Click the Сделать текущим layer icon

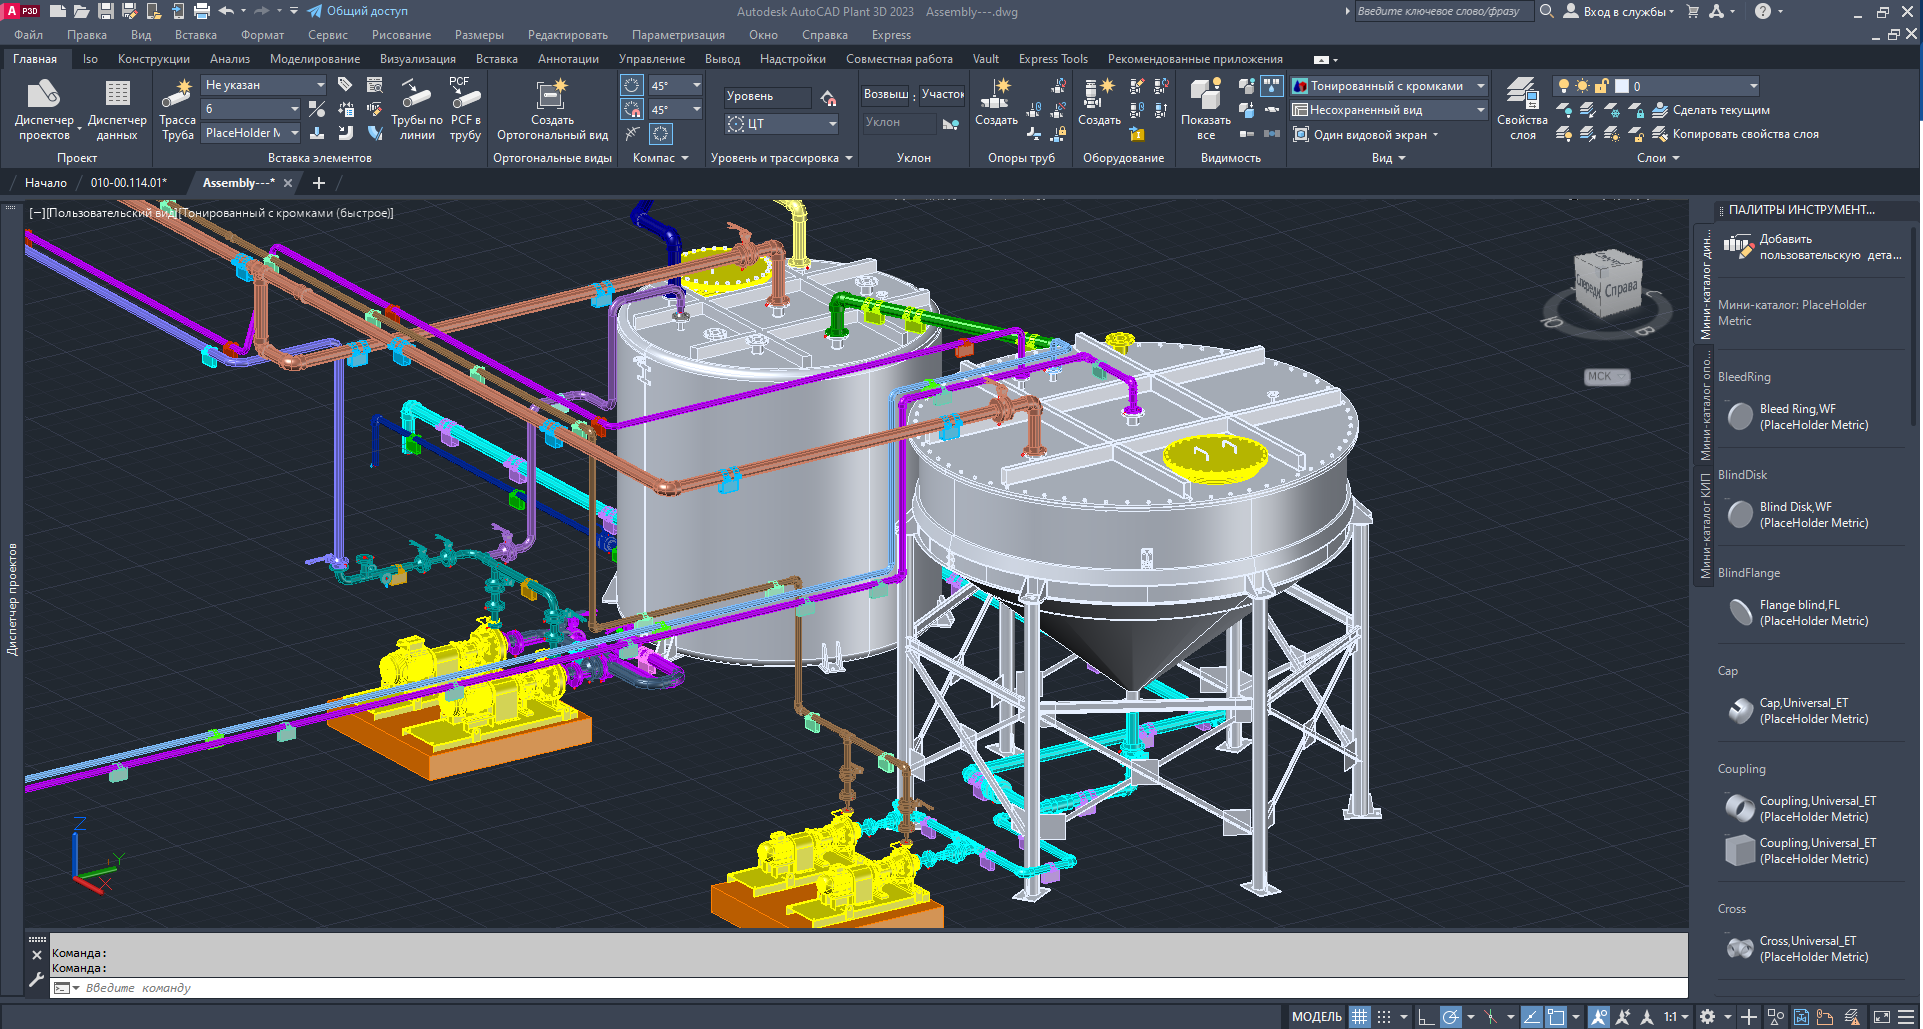pyautogui.click(x=1660, y=110)
